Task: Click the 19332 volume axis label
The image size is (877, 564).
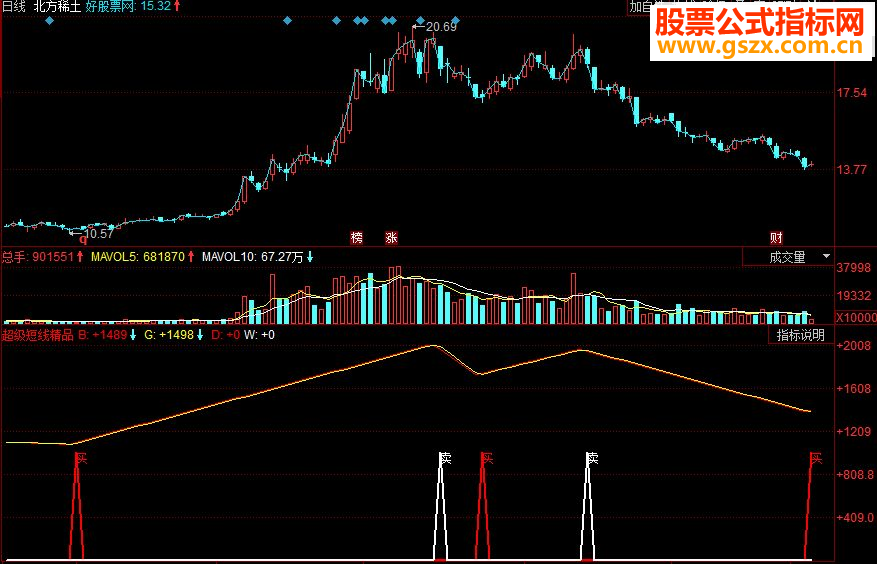Action: (x=853, y=295)
